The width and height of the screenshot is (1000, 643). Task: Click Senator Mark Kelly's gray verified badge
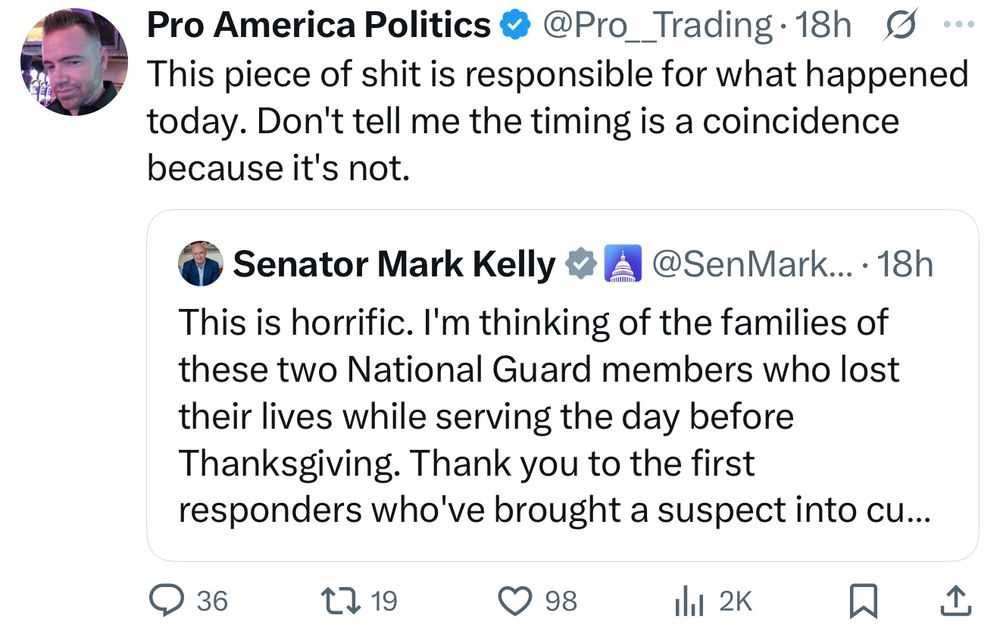[x=581, y=265]
